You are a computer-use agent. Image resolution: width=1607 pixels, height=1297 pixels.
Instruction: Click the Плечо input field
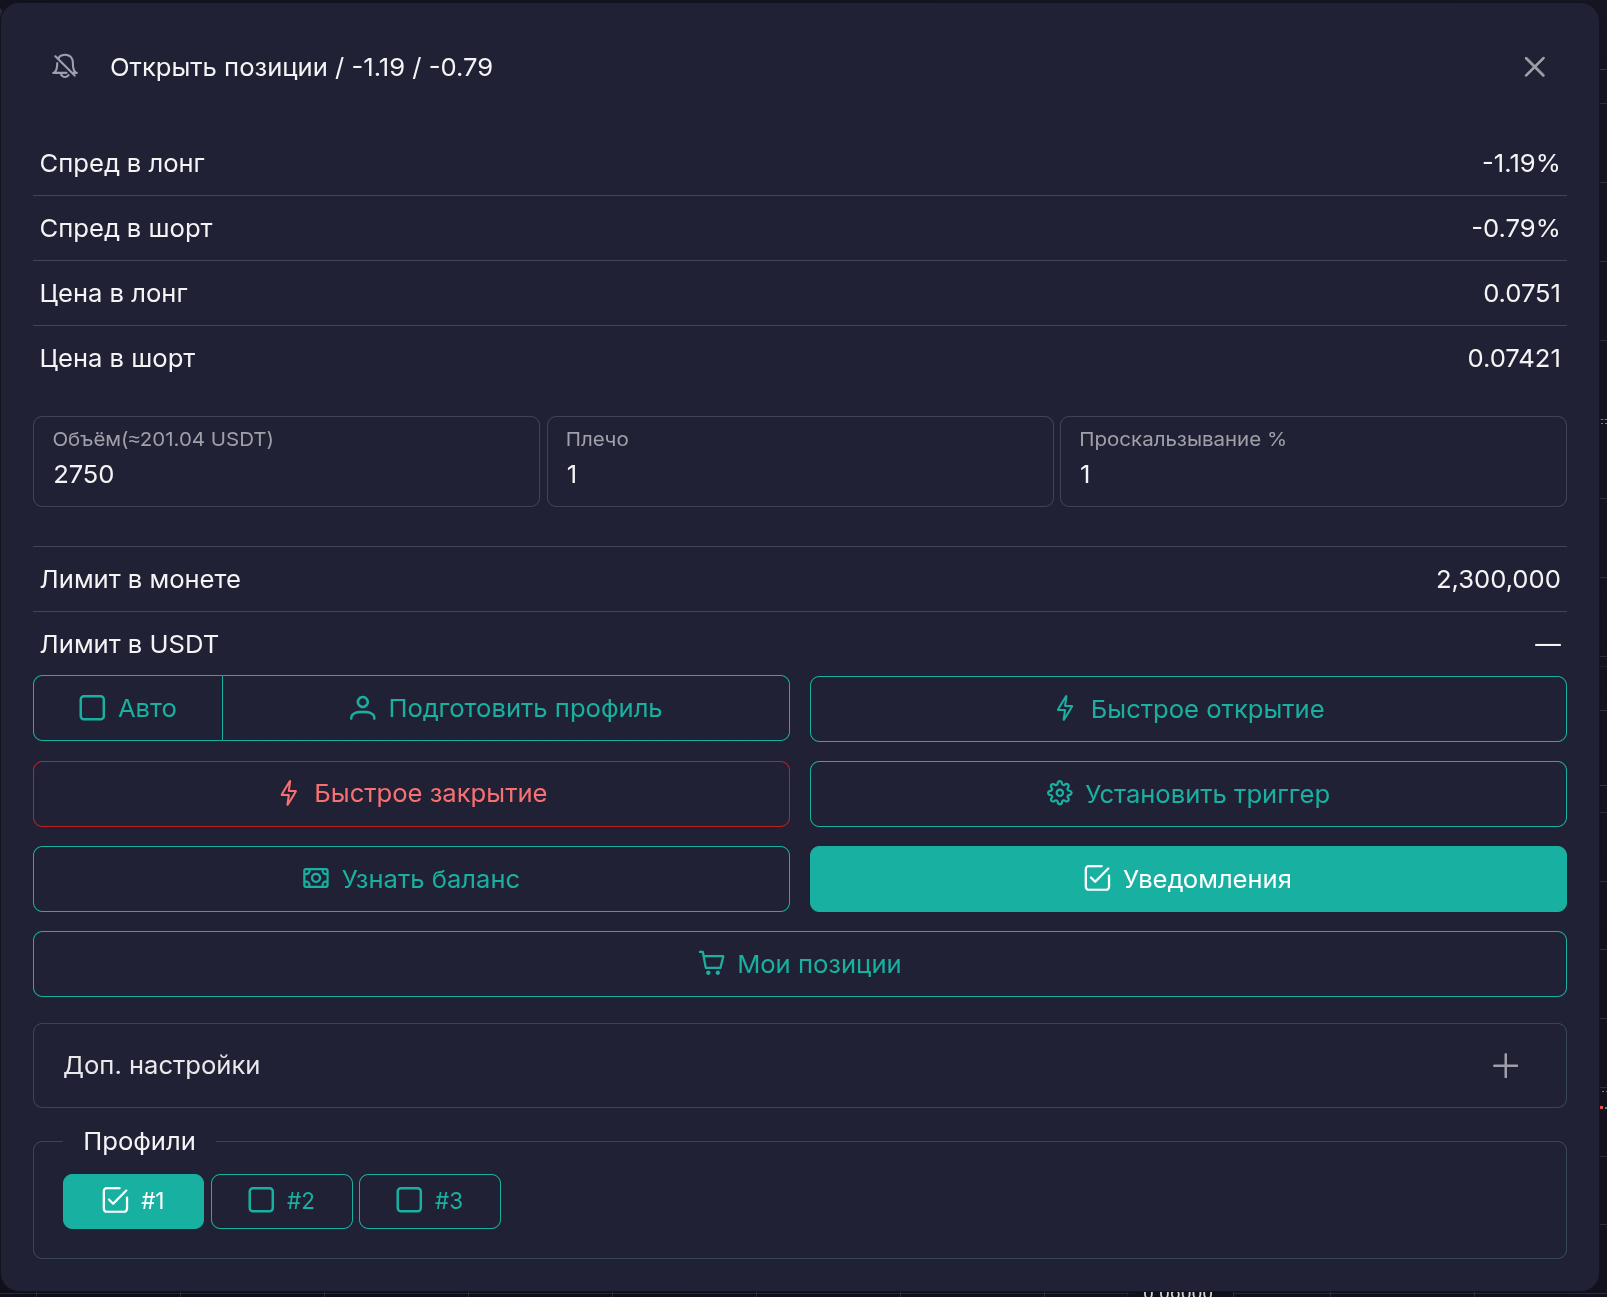point(800,462)
